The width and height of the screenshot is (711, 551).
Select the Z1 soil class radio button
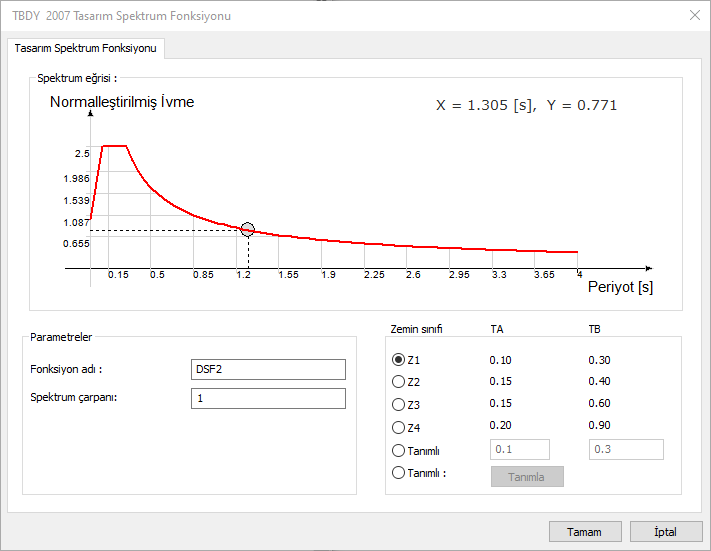(x=398, y=360)
